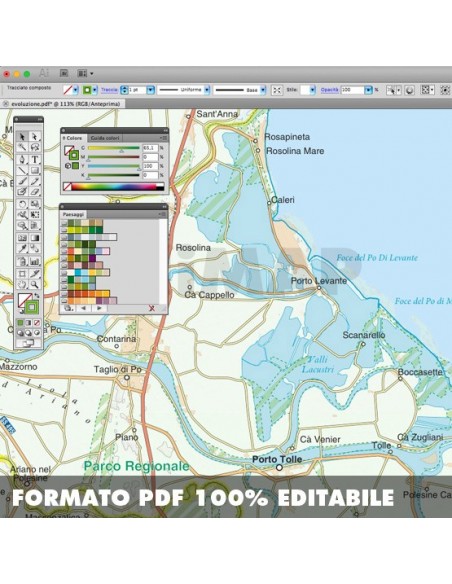452x584 pixels.
Task: Click the Traccia link in control bar
Action: coord(109,90)
